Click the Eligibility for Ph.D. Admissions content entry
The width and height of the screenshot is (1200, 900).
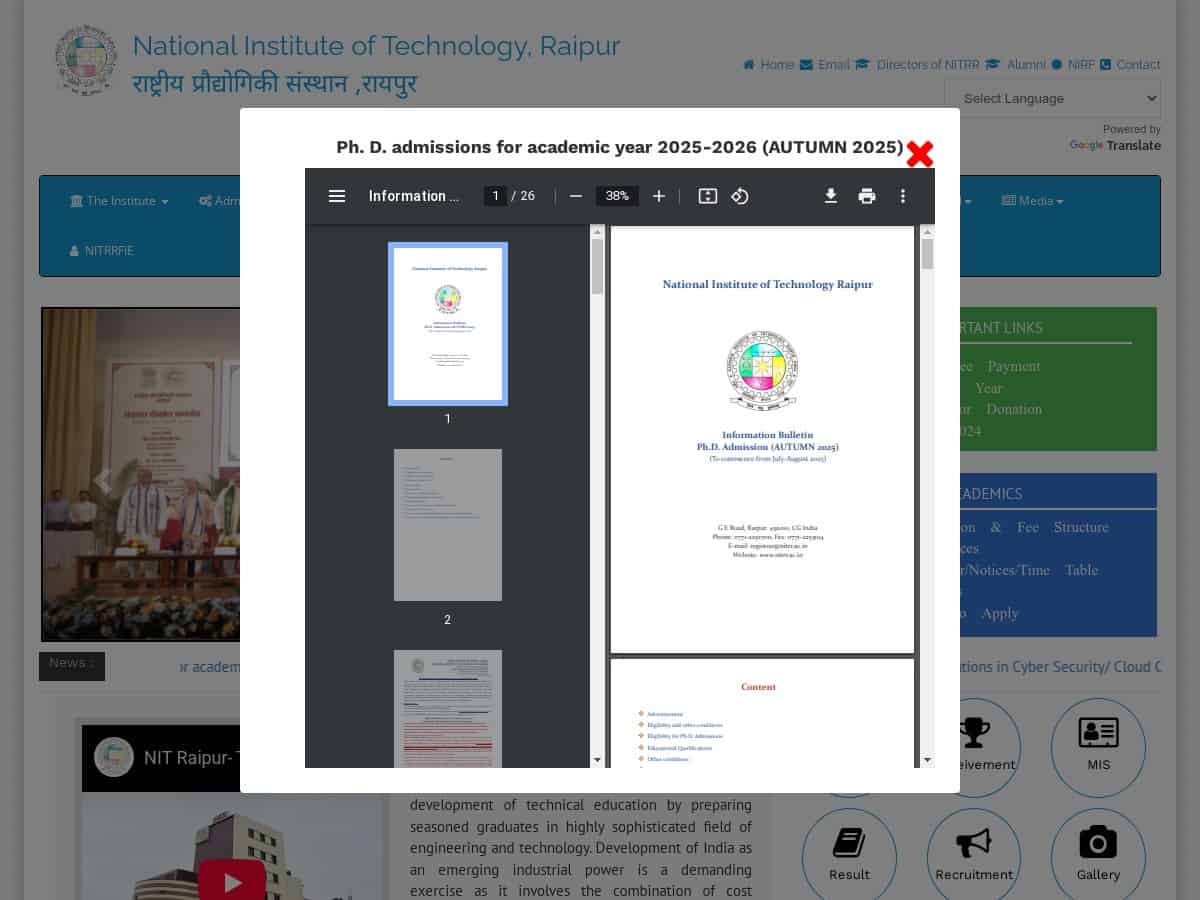point(685,736)
